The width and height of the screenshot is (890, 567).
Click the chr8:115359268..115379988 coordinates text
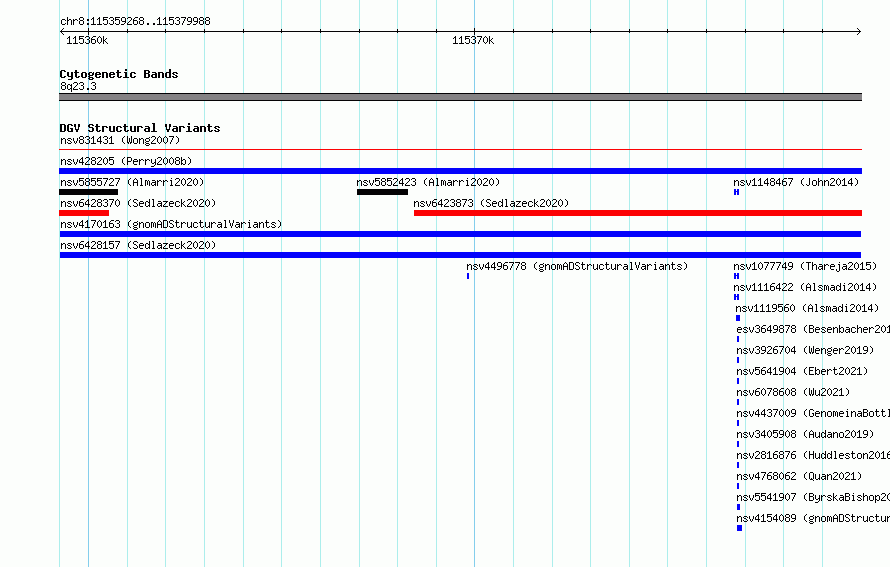[135, 21]
